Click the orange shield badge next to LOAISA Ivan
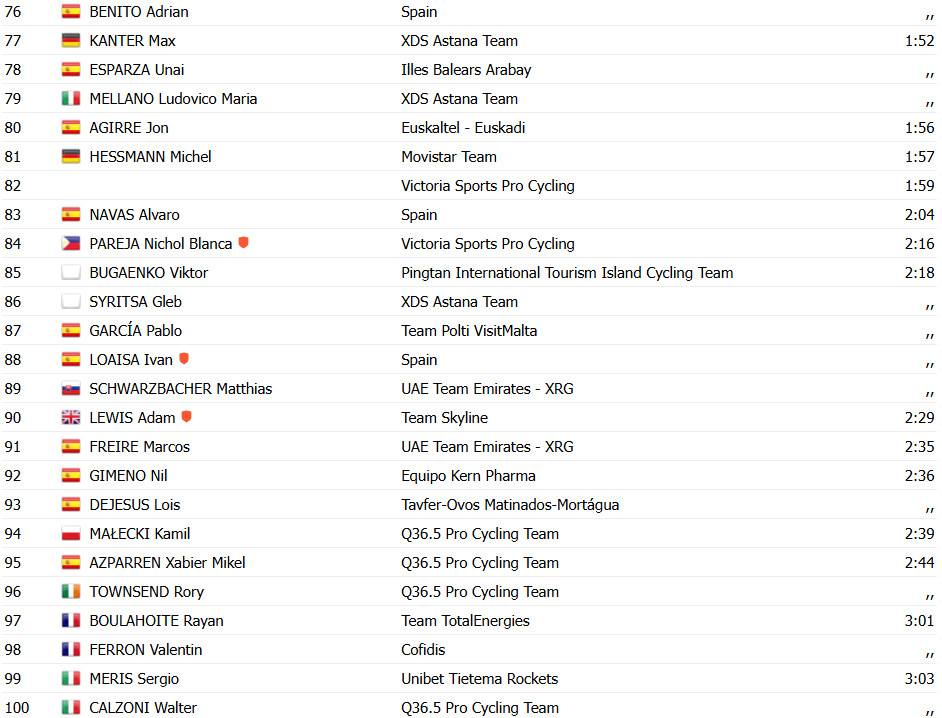Viewport: 942px width, 718px height. point(184,358)
